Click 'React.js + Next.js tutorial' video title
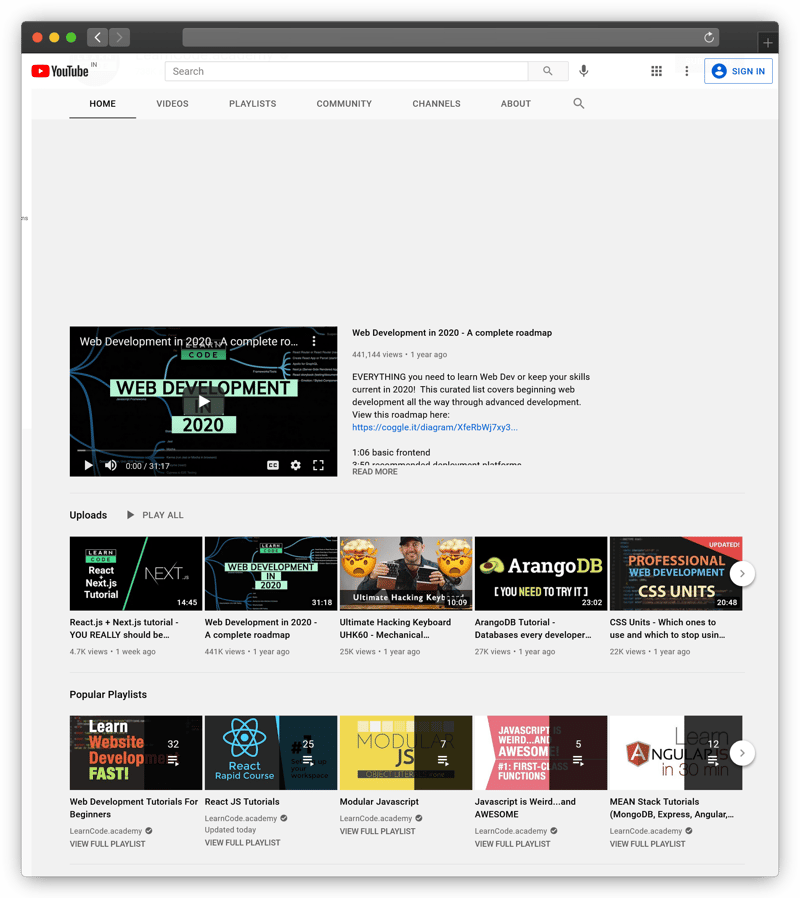This screenshot has width=800, height=898. point(124,628)
